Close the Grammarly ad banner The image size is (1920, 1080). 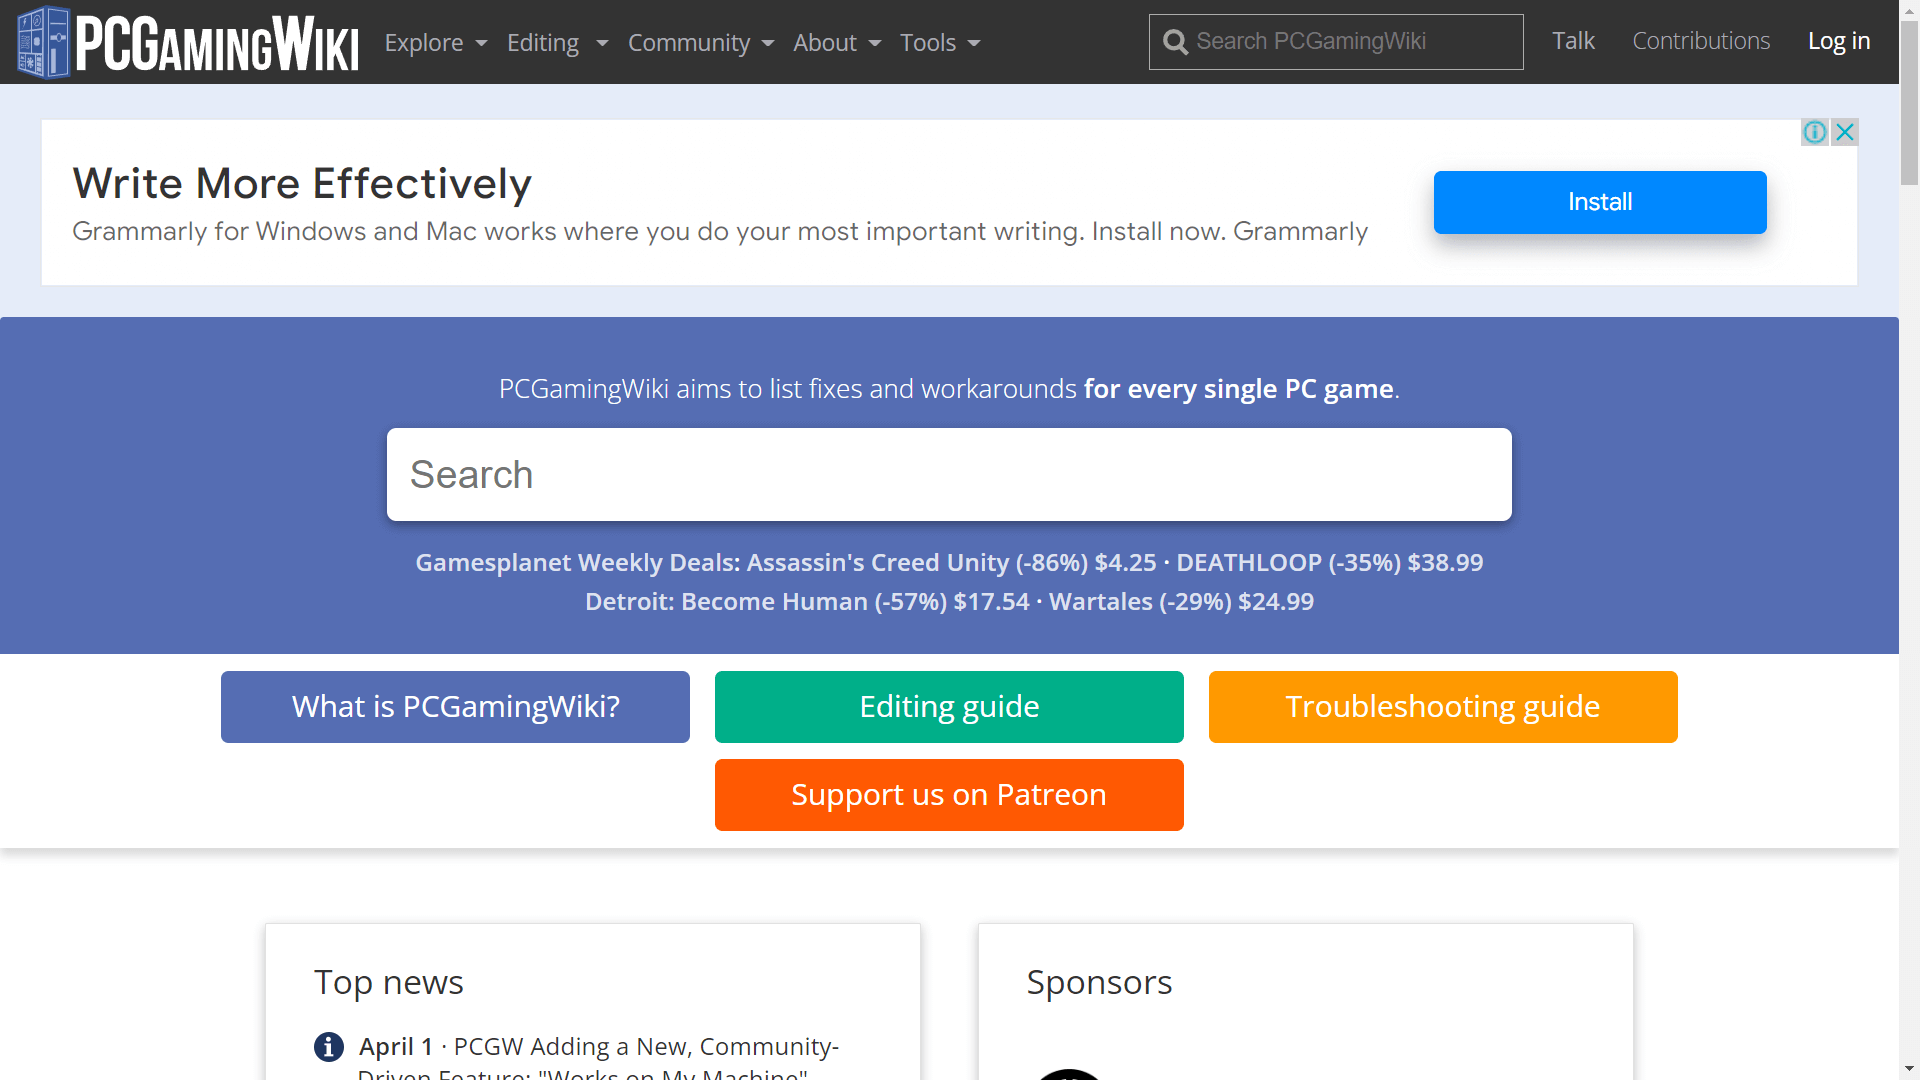pos(1845,132)
